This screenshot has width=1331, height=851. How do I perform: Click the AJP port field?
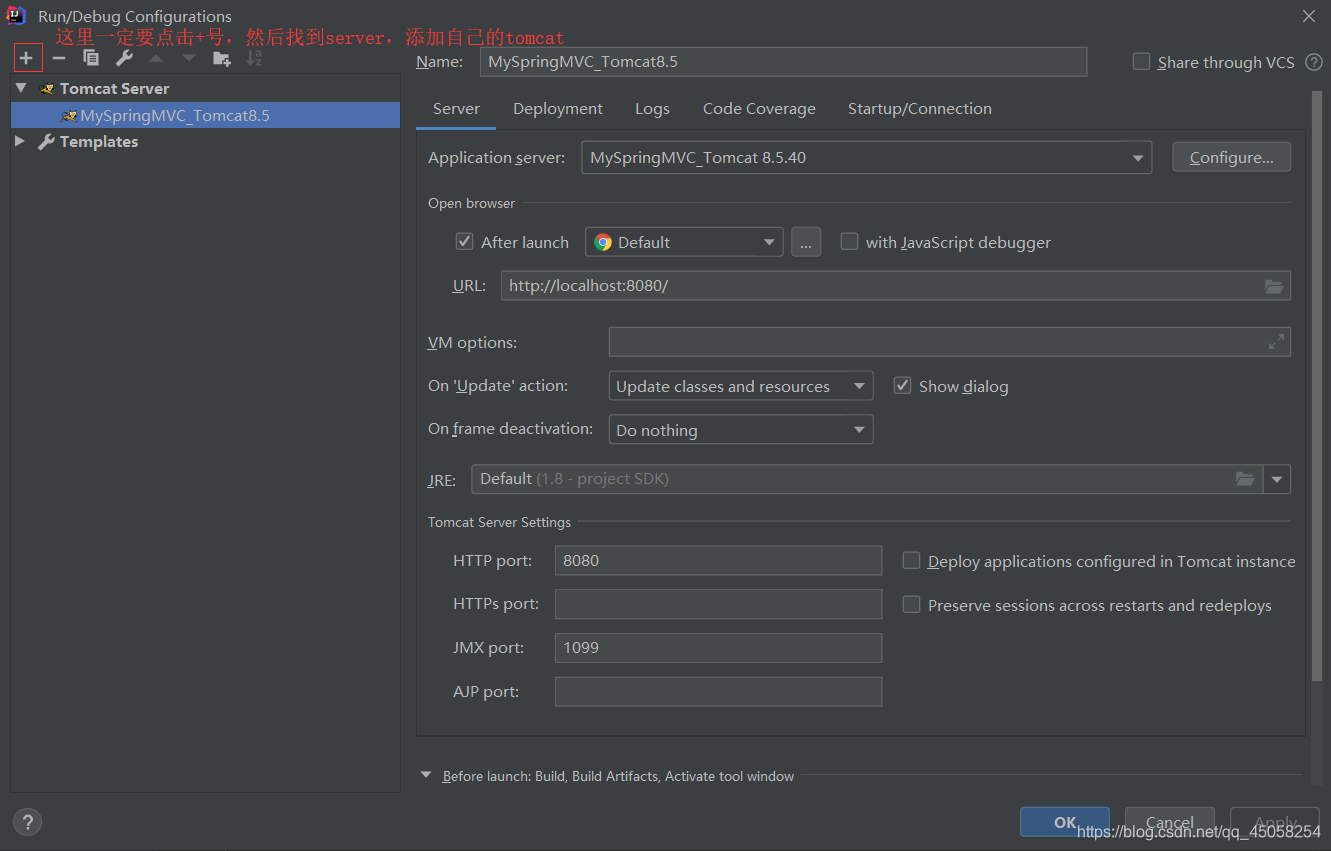pyautogui.click(x=718, y=692)
